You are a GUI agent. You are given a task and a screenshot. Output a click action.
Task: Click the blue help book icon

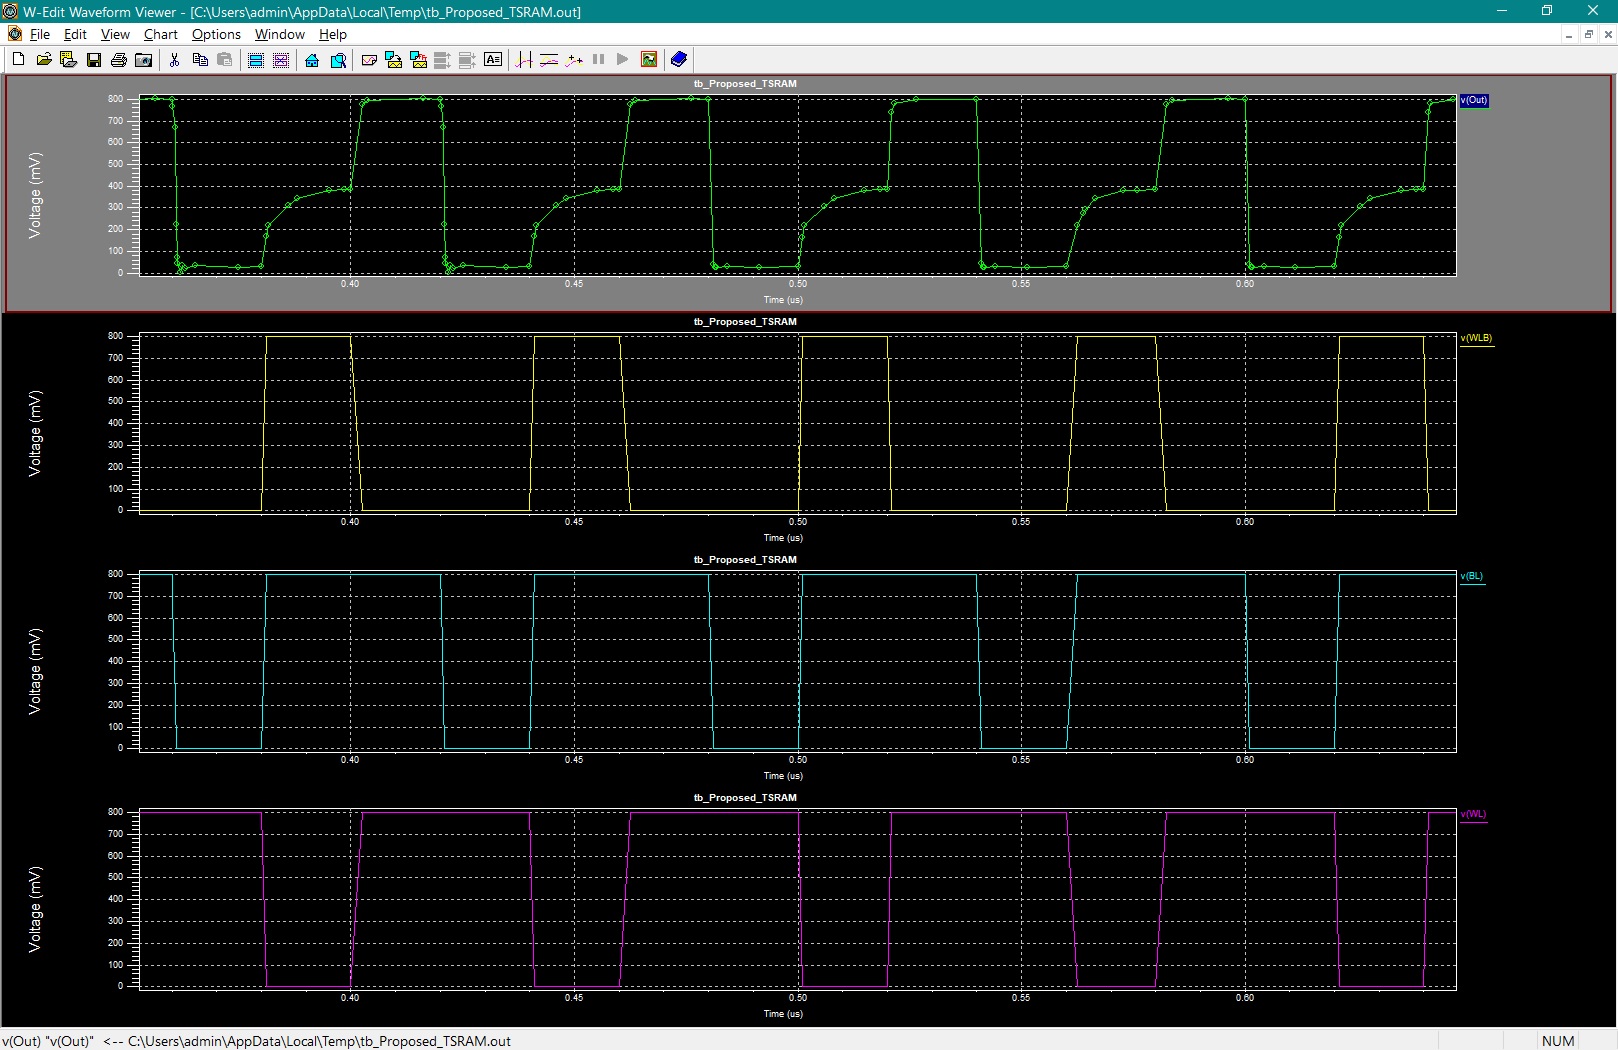click(679, 60)
